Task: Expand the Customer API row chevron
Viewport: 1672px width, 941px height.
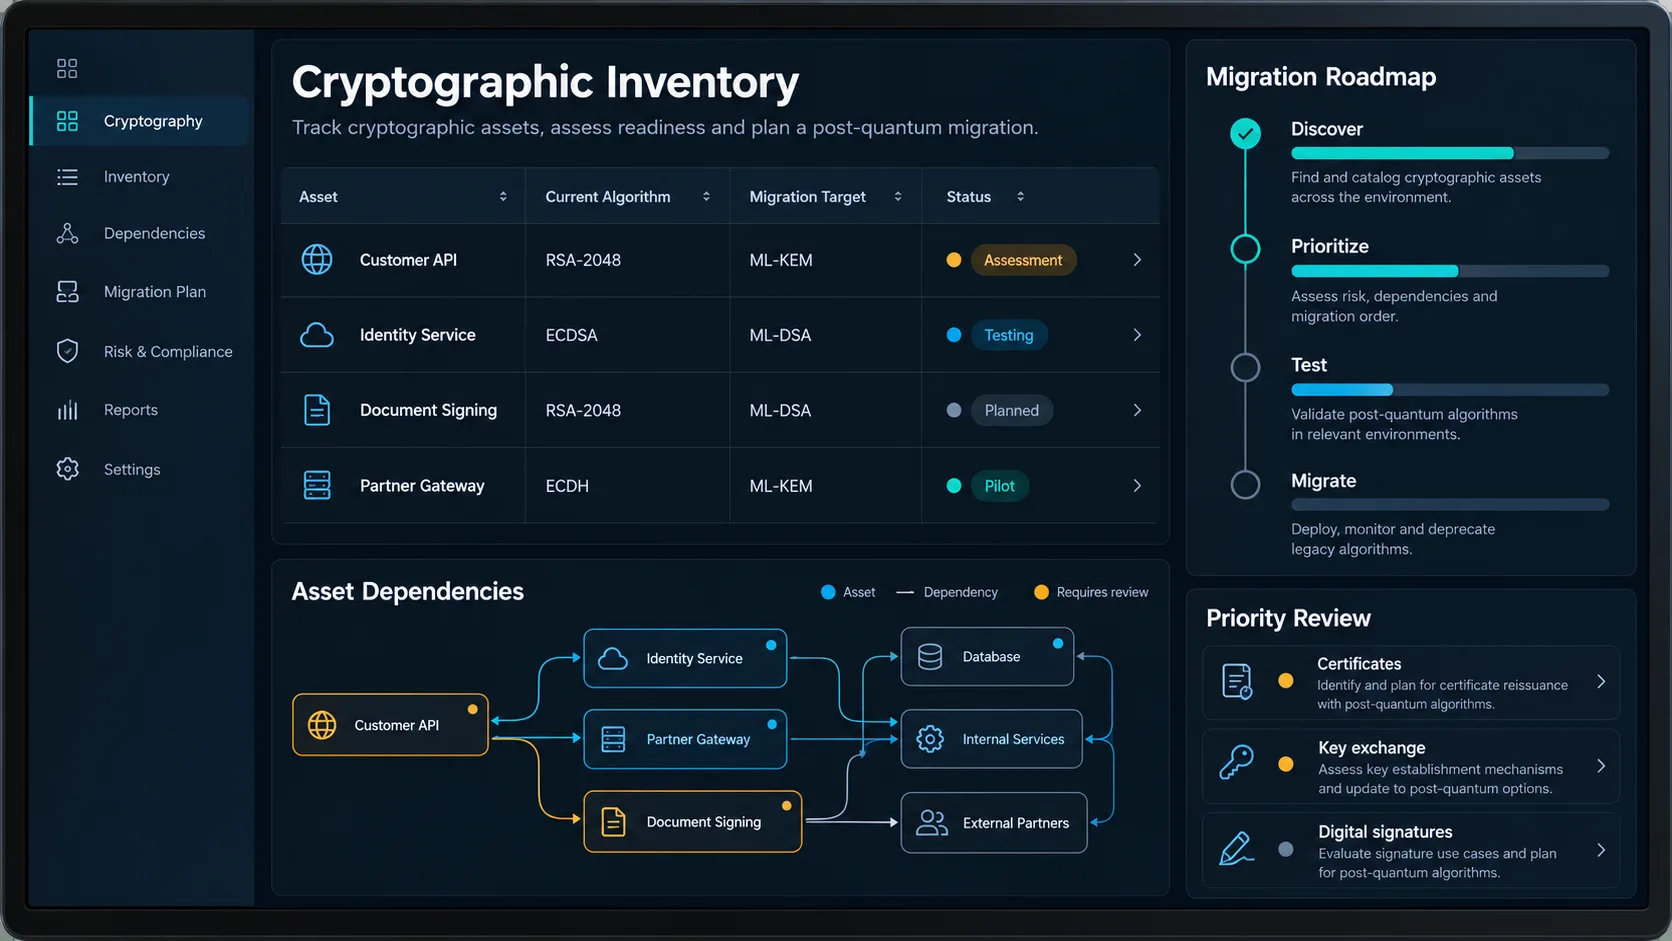Action: [x=1137, y=260]
